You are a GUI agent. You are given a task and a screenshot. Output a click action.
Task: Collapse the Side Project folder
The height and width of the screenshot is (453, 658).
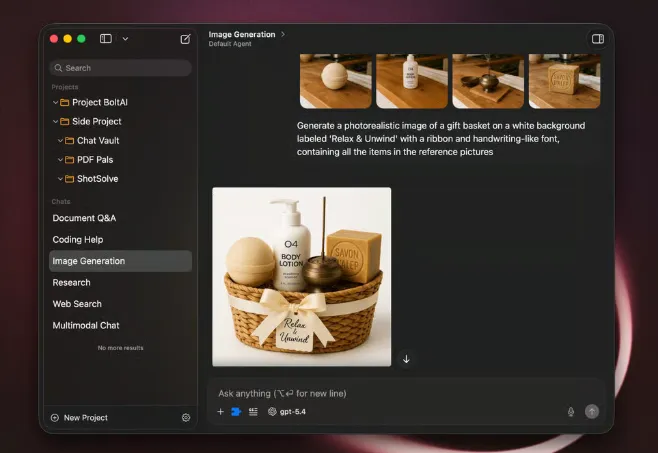(55, 121)
